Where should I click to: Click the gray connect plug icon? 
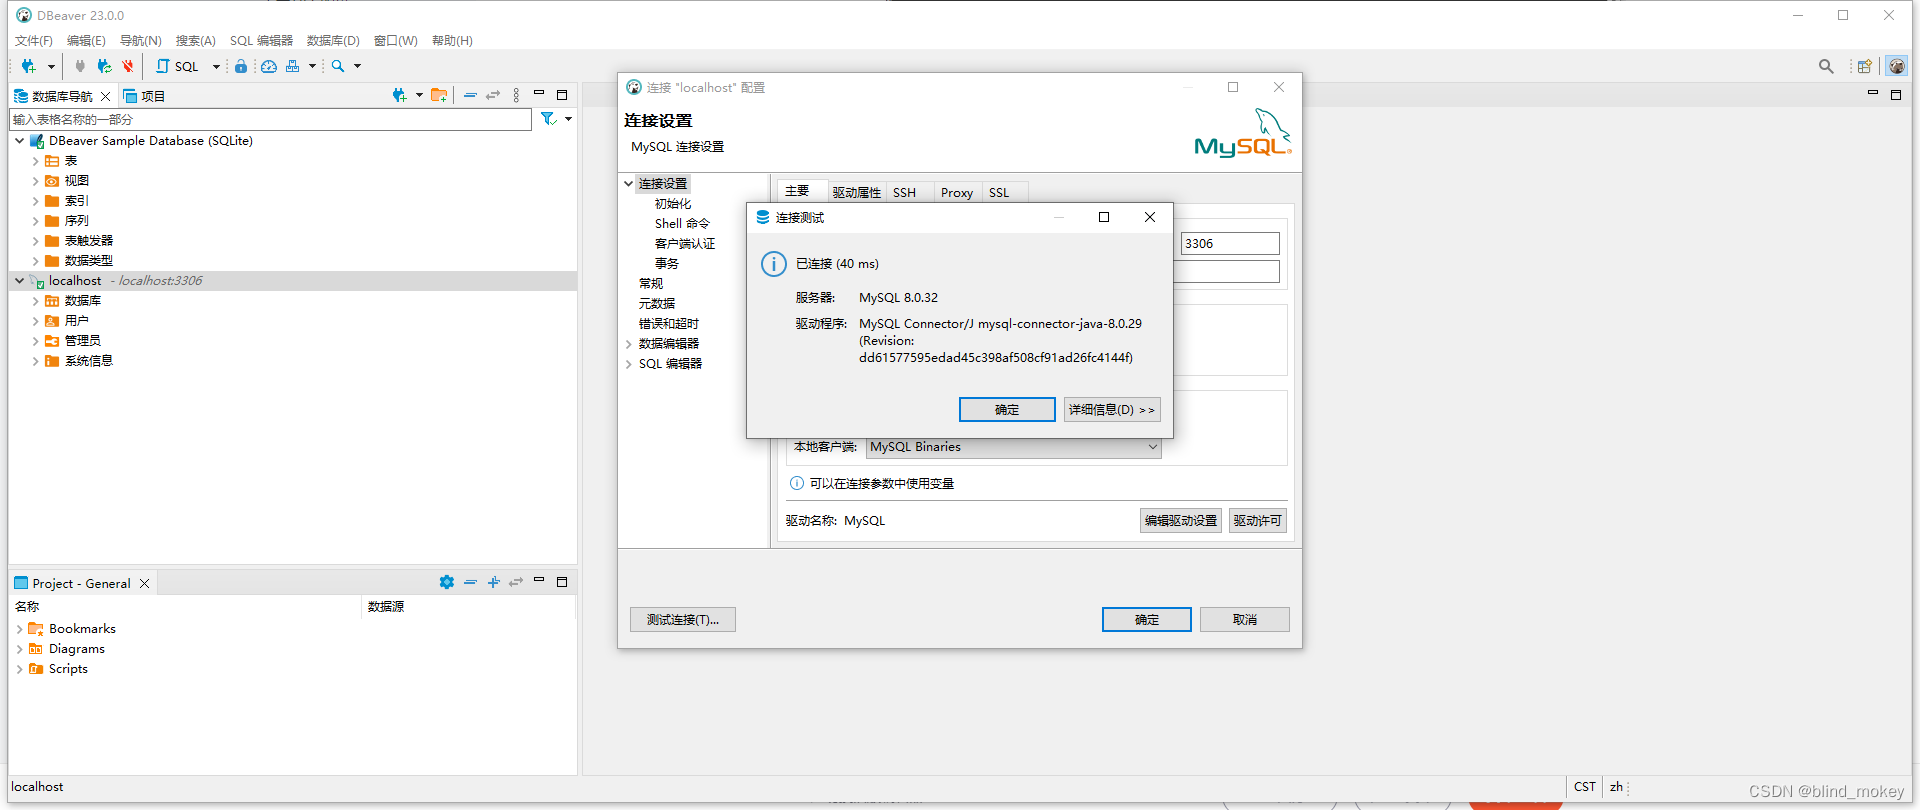80,66
